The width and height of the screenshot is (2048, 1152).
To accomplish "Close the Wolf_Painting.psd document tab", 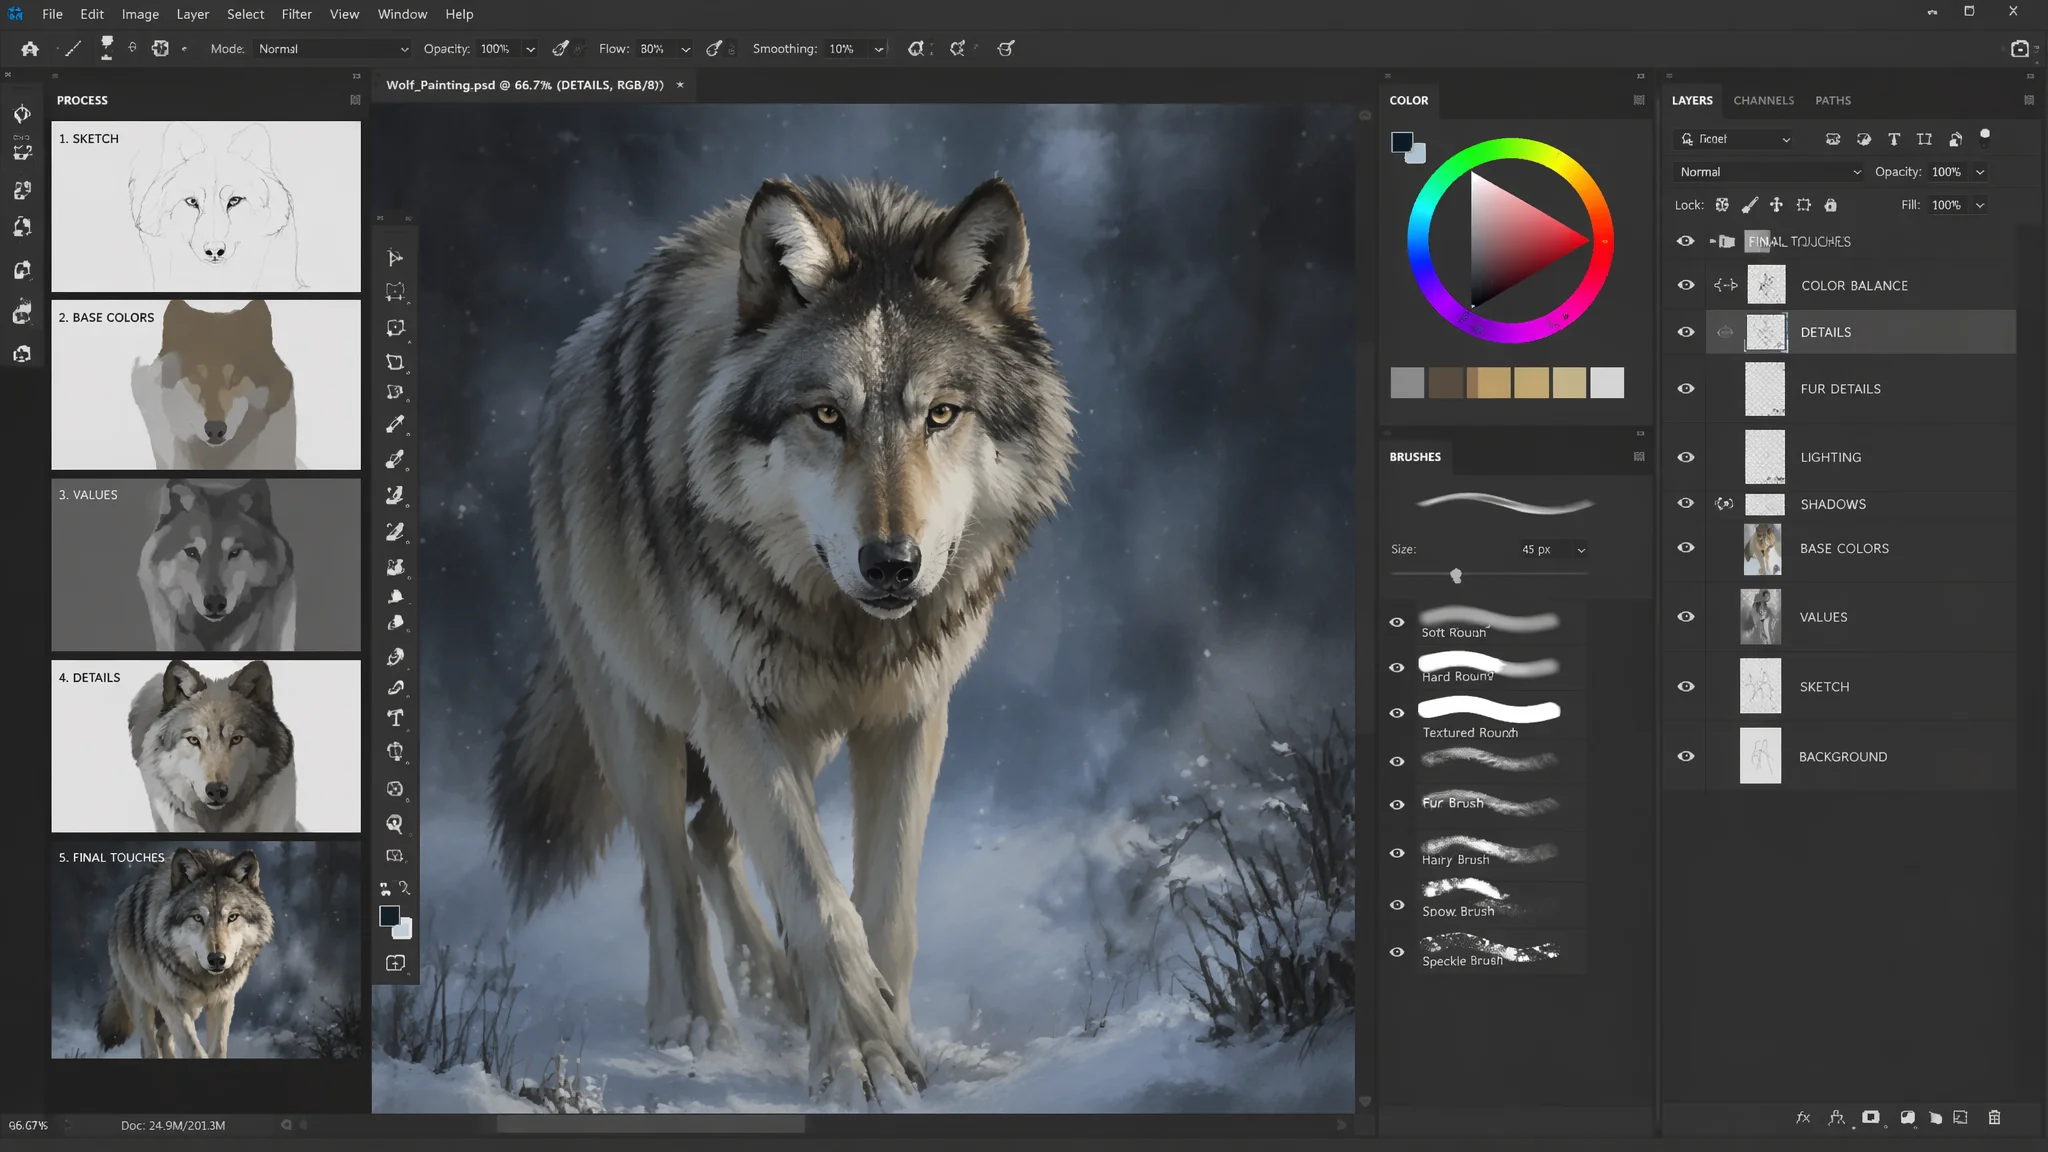I will pos(680,85).
